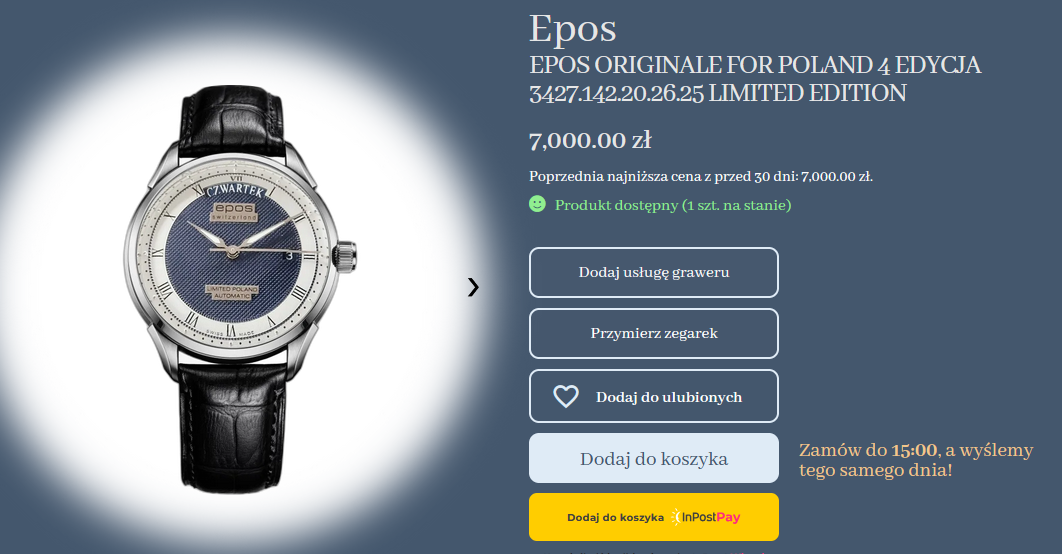Click Produkt dostępny stock status text
Screen dimensions: 1062x554
673,205
